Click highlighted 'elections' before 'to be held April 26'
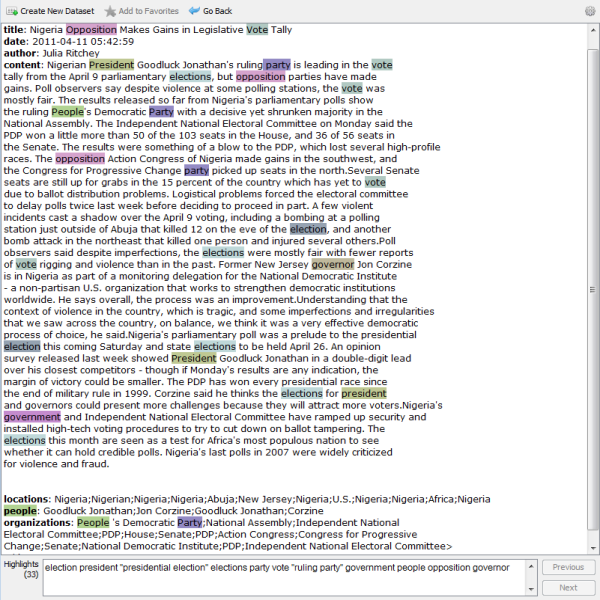Viewport: 600px width, 600px height. 215,347
